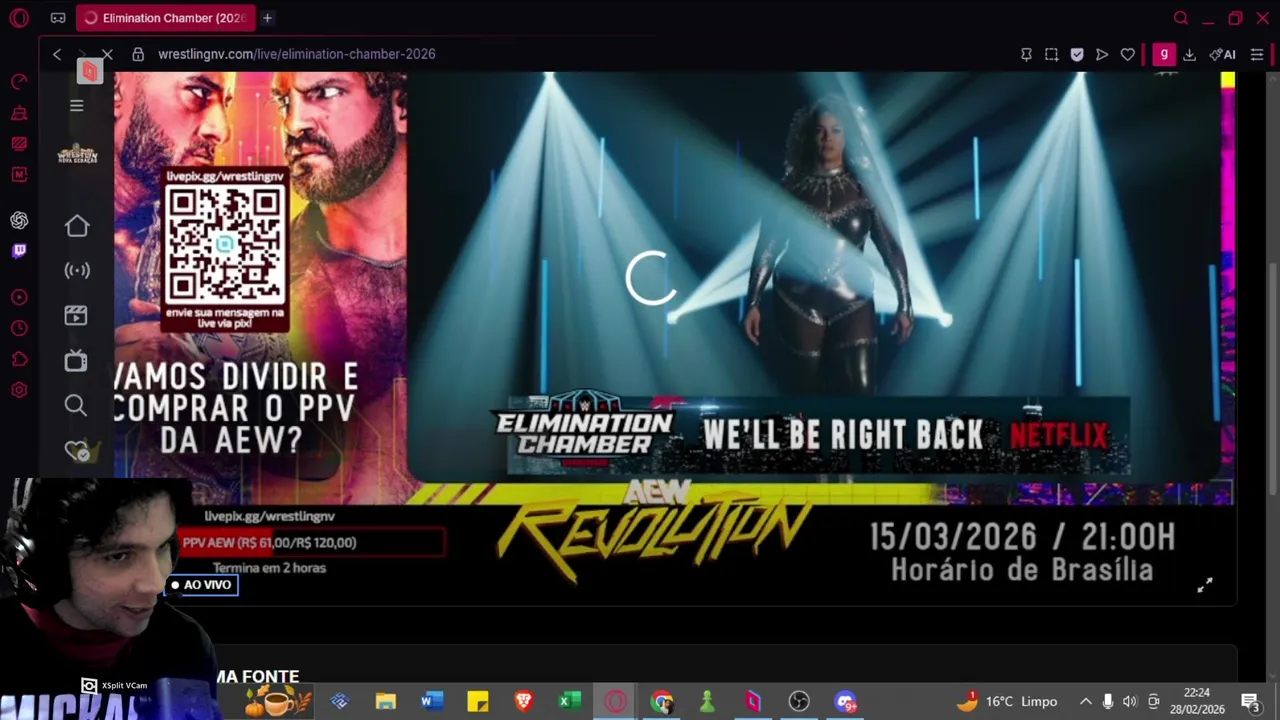Open browser downloads panel
Screen dimensions: 1280x720
coord(1189,54)
